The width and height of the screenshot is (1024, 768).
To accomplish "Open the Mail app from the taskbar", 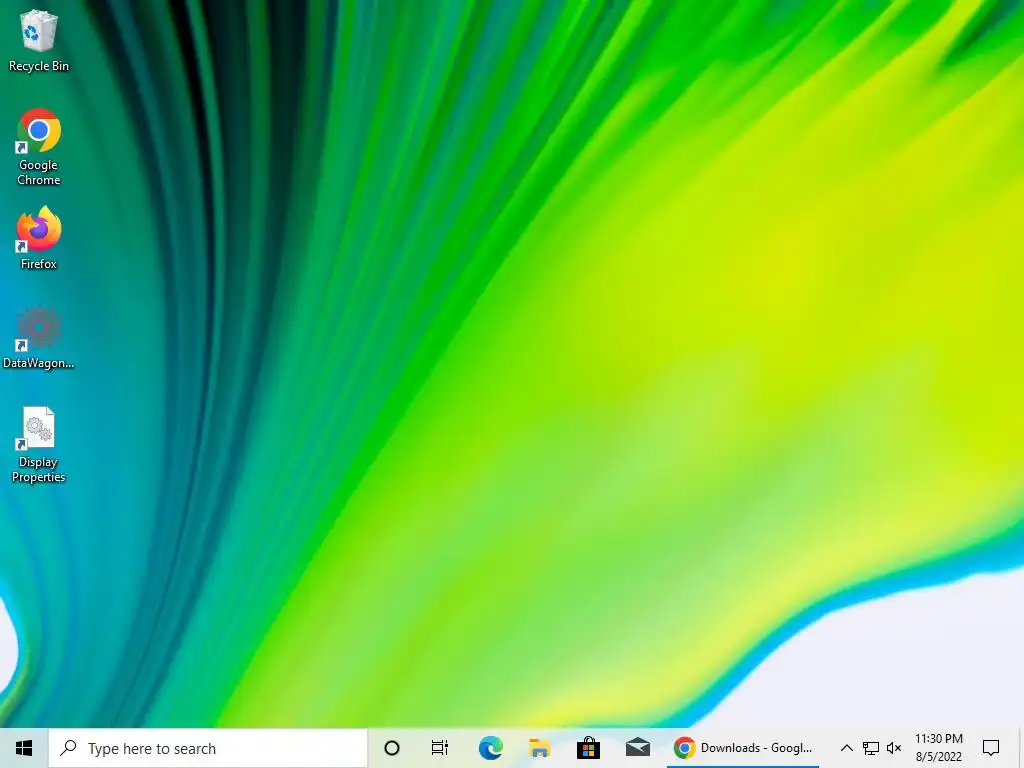I will coord(637,748).
